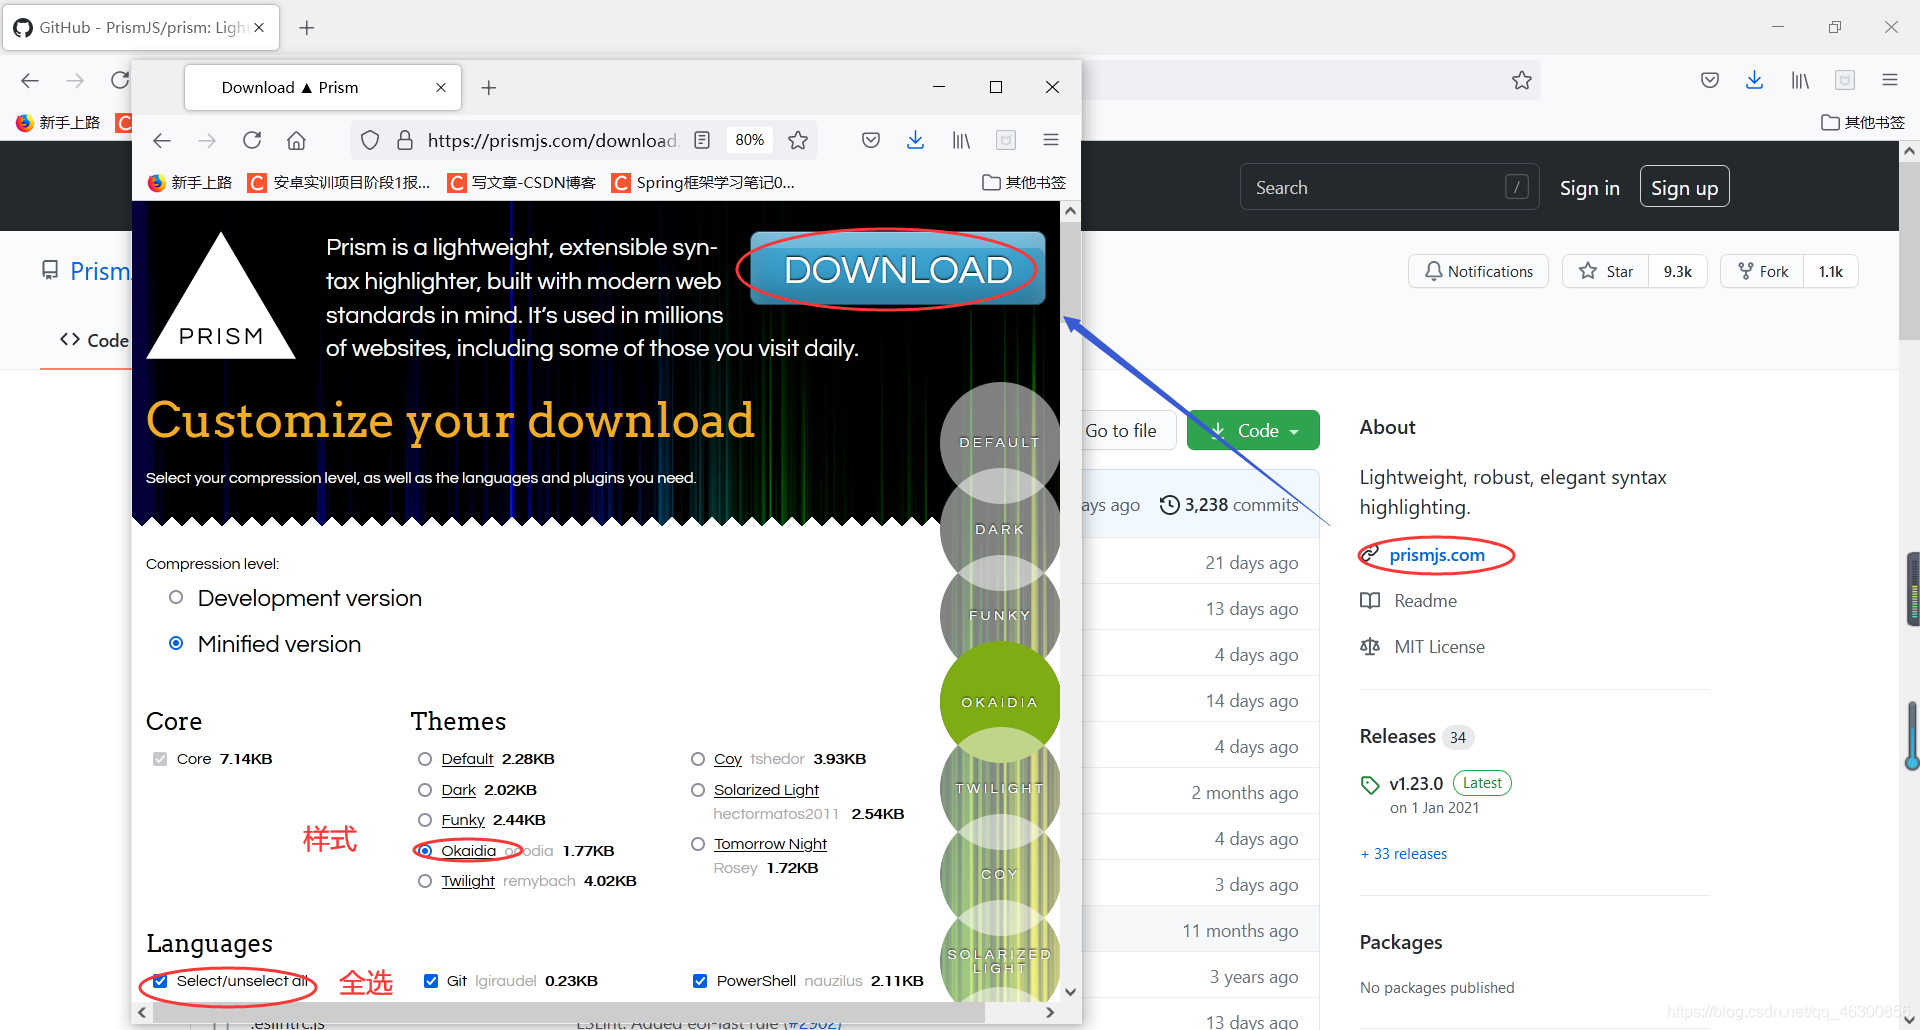Click the padlock site info icon

(405, 141)
